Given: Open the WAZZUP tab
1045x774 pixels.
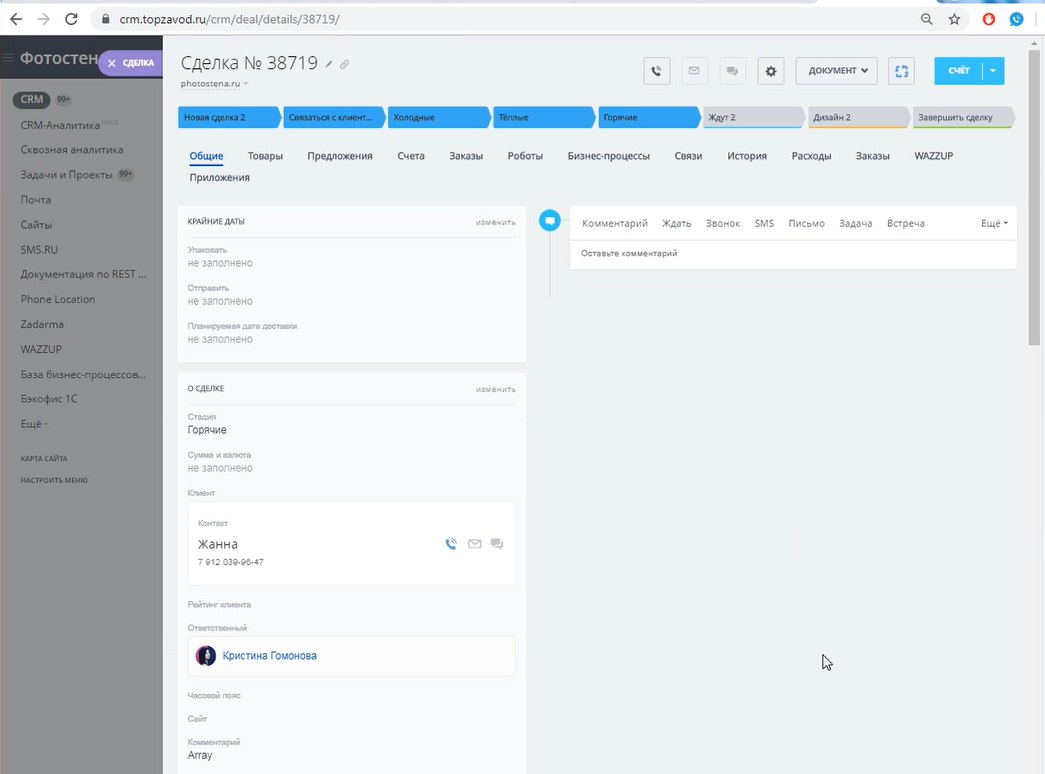Looking at the screenshot, I should coord(934,156).
